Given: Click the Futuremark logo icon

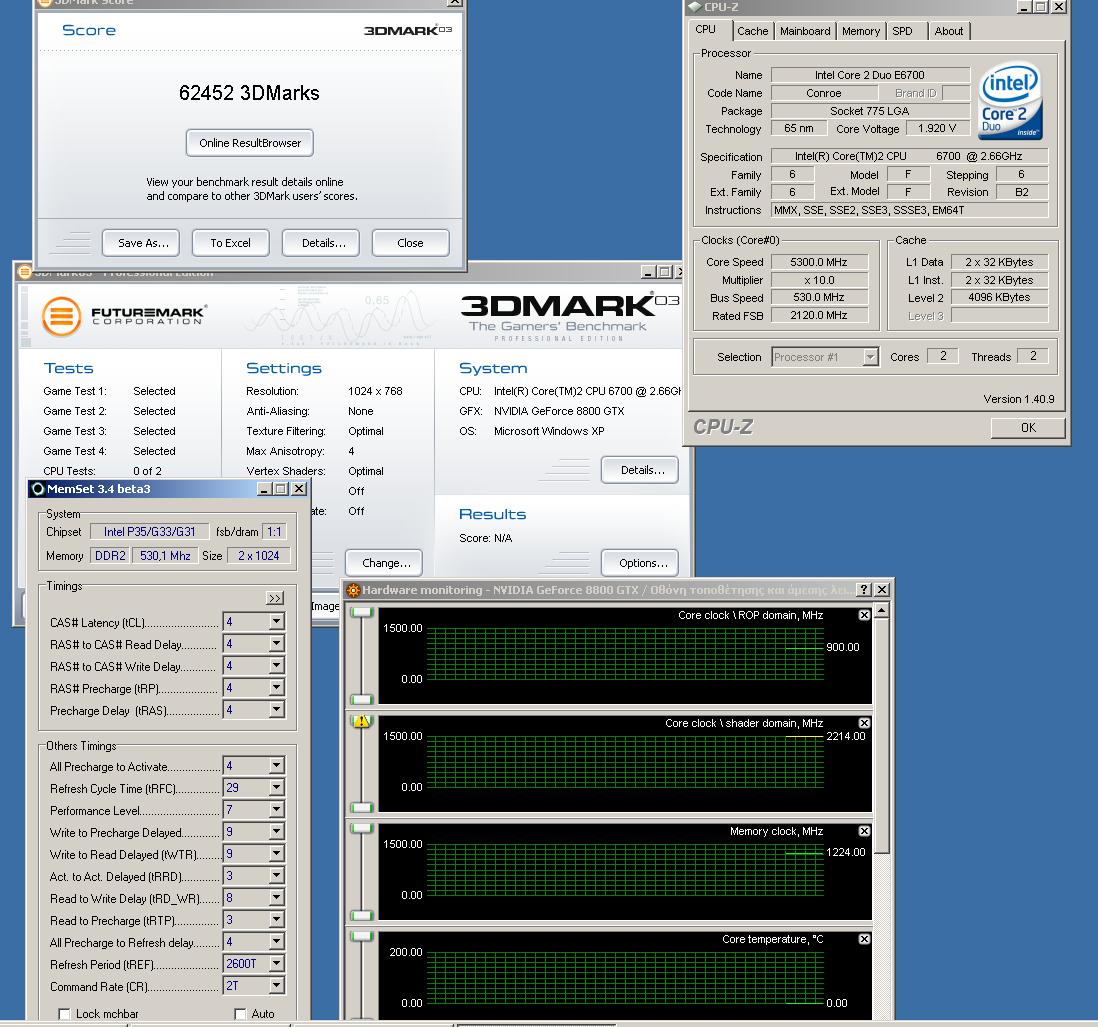Looking at the screenshot, I should (61, 316).
